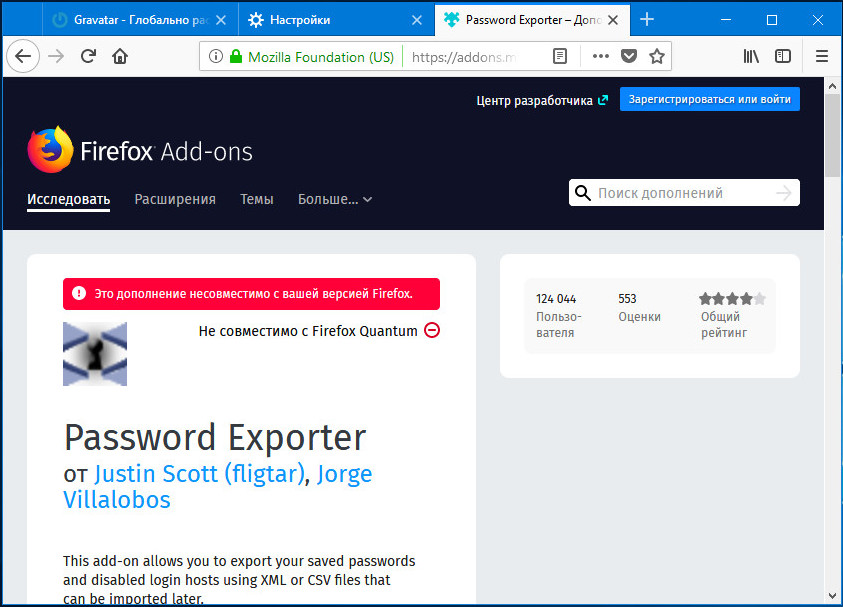Go back to the previous page
The width and height of the screenshot is (843, 607).
tap(23, 56)
